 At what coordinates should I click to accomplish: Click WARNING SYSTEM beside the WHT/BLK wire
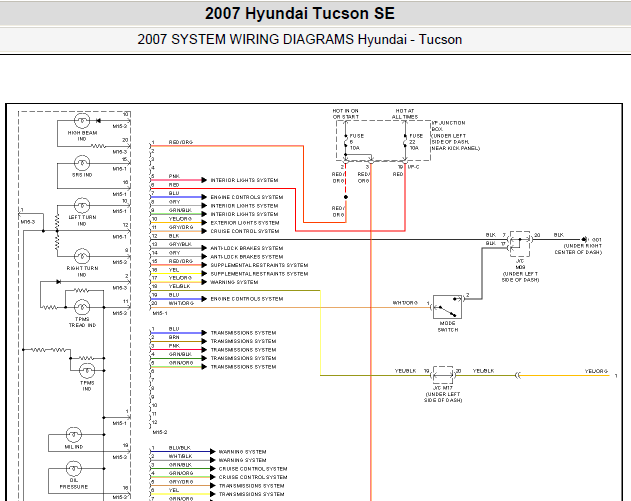(242, 460)
